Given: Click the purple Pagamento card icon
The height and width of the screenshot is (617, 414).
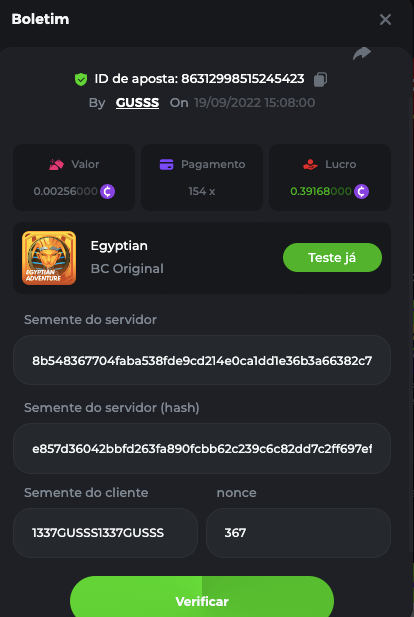Looking at the screenshot, I should (x=166, y=164).
